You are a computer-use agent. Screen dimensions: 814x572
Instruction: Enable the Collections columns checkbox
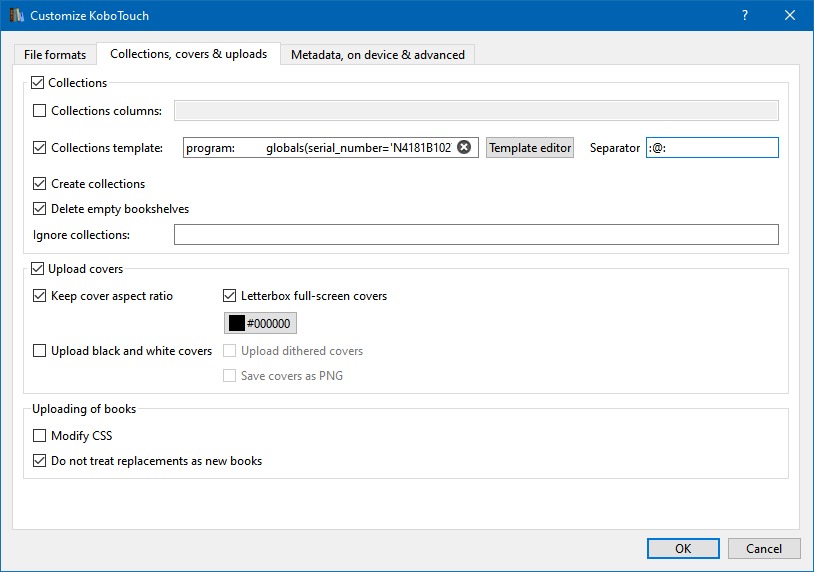tap(40, 111)
